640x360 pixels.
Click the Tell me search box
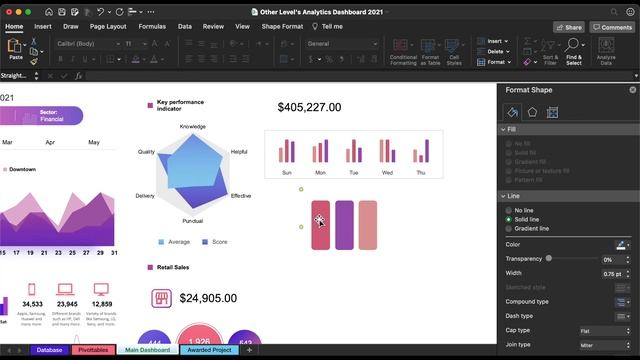(x=328, y=27)
